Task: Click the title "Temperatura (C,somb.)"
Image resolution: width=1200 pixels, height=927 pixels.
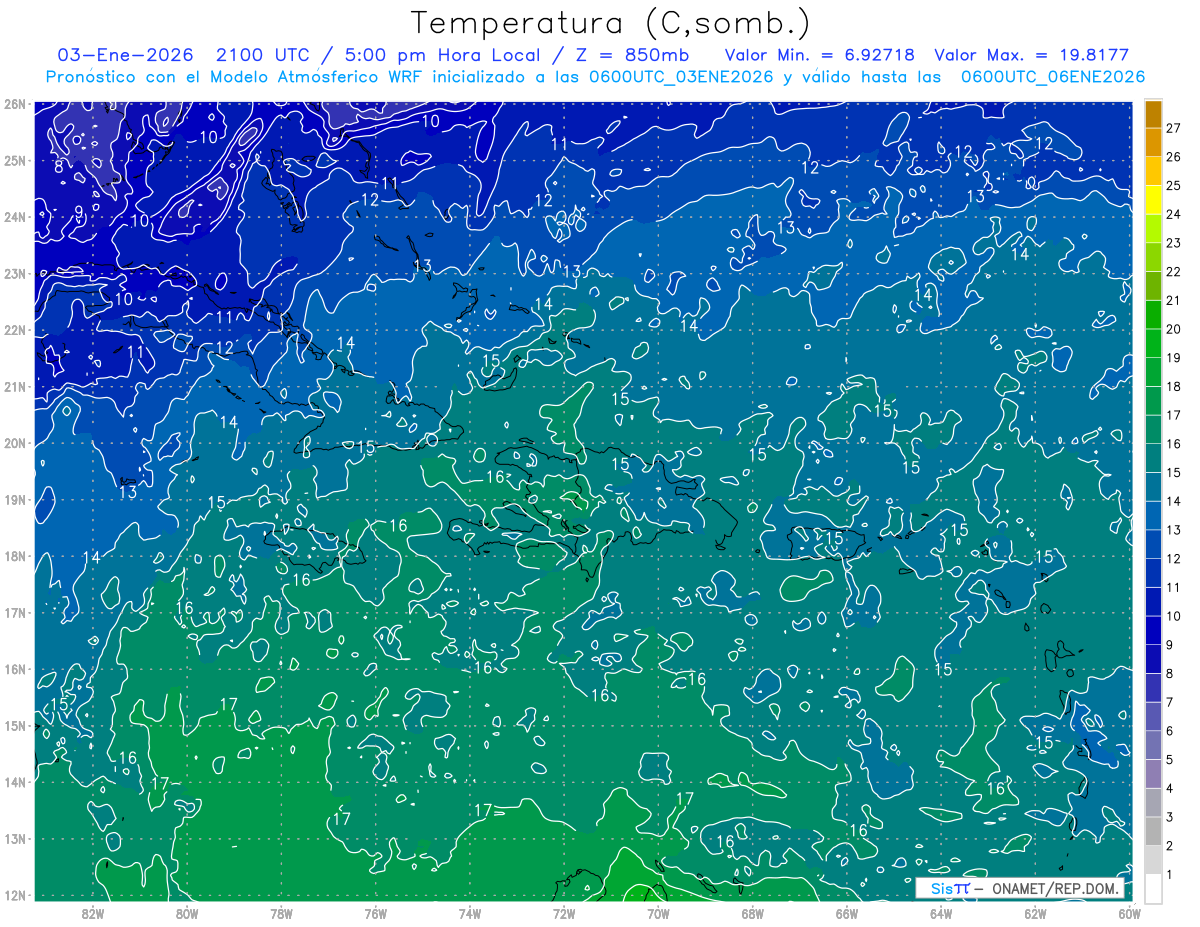Action: click(611, 23)
